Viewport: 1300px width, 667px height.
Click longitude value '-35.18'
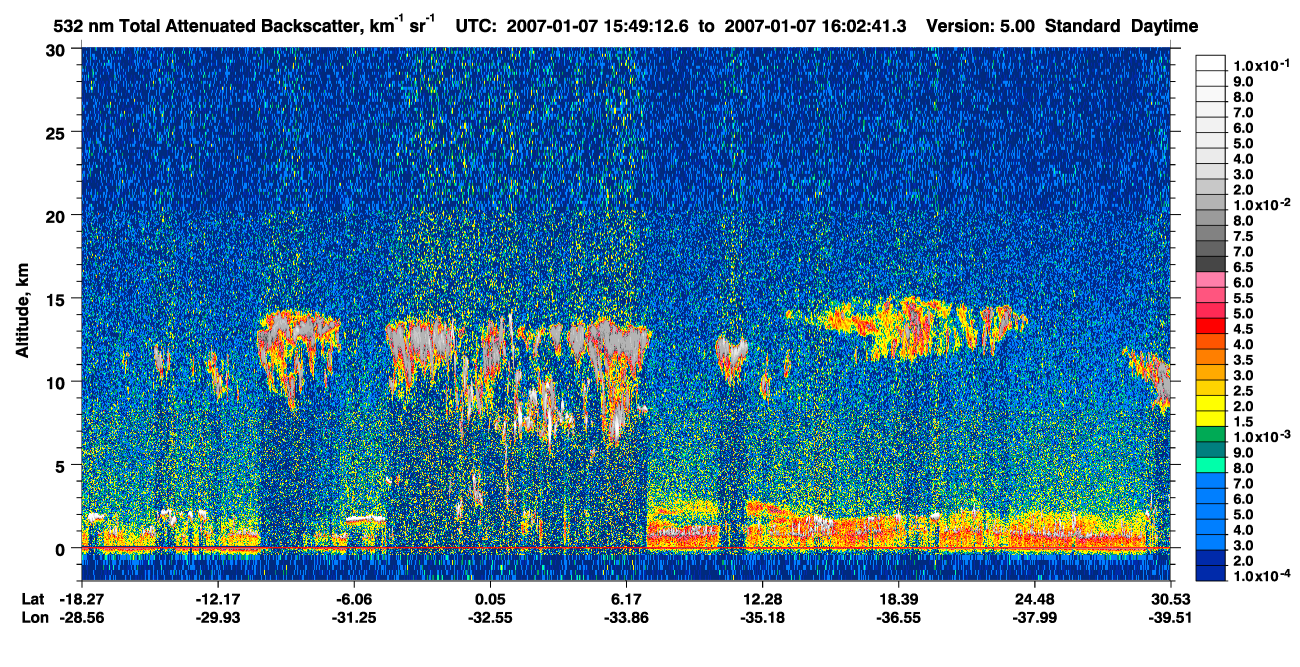pos(762,617)
